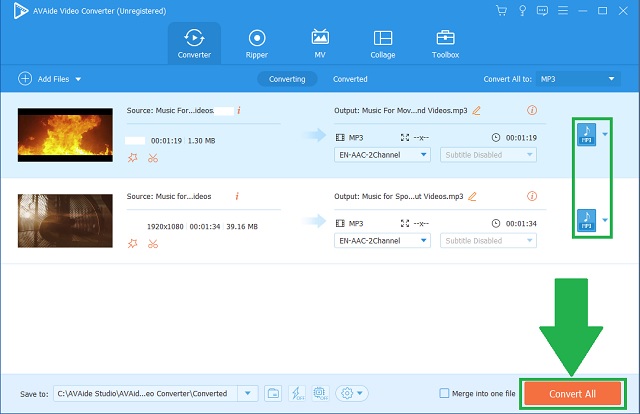Open the hamburger menu icon

(563, 11)
